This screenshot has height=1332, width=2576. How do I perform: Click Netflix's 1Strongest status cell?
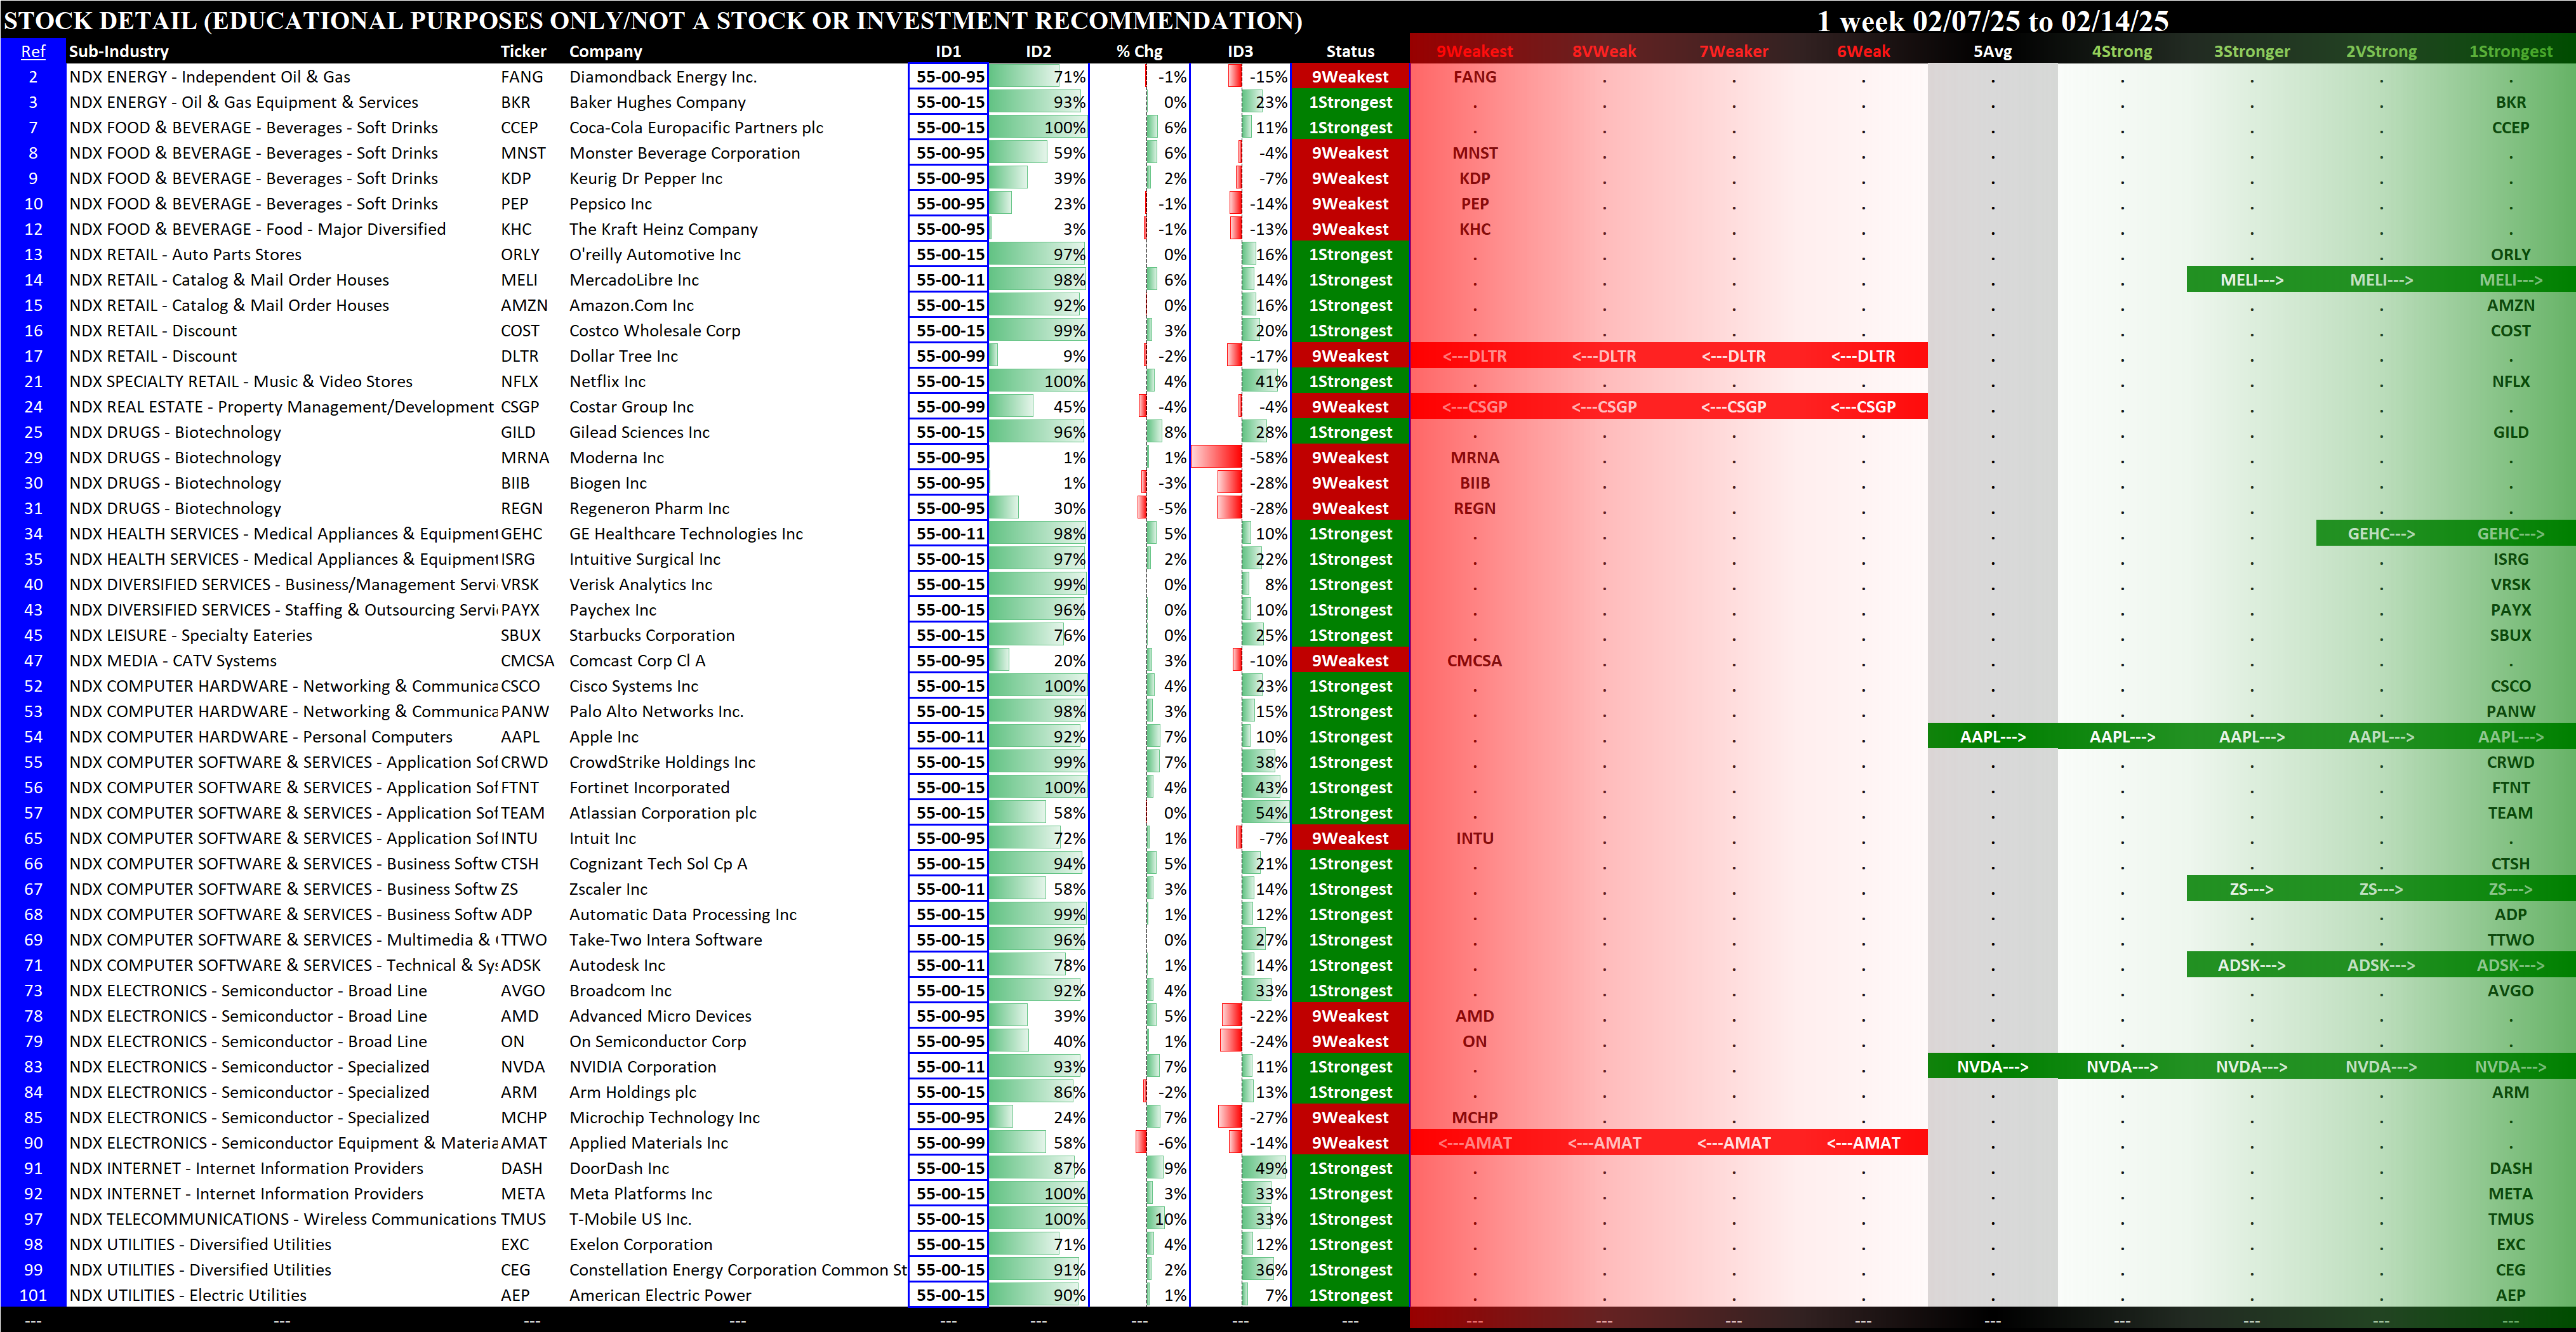(x=1349, y=381)
